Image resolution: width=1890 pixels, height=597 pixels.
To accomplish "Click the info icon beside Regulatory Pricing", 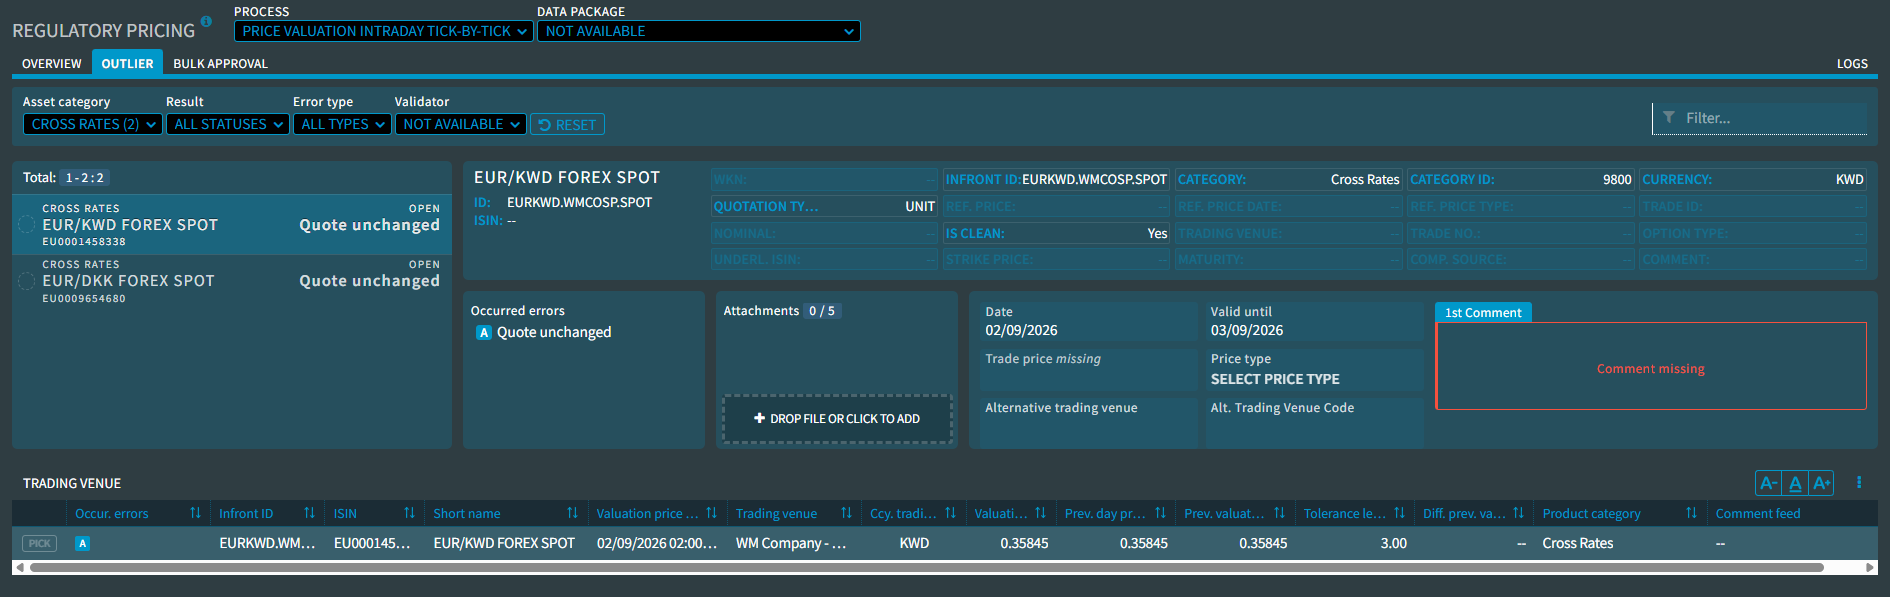I will [206, 21].
